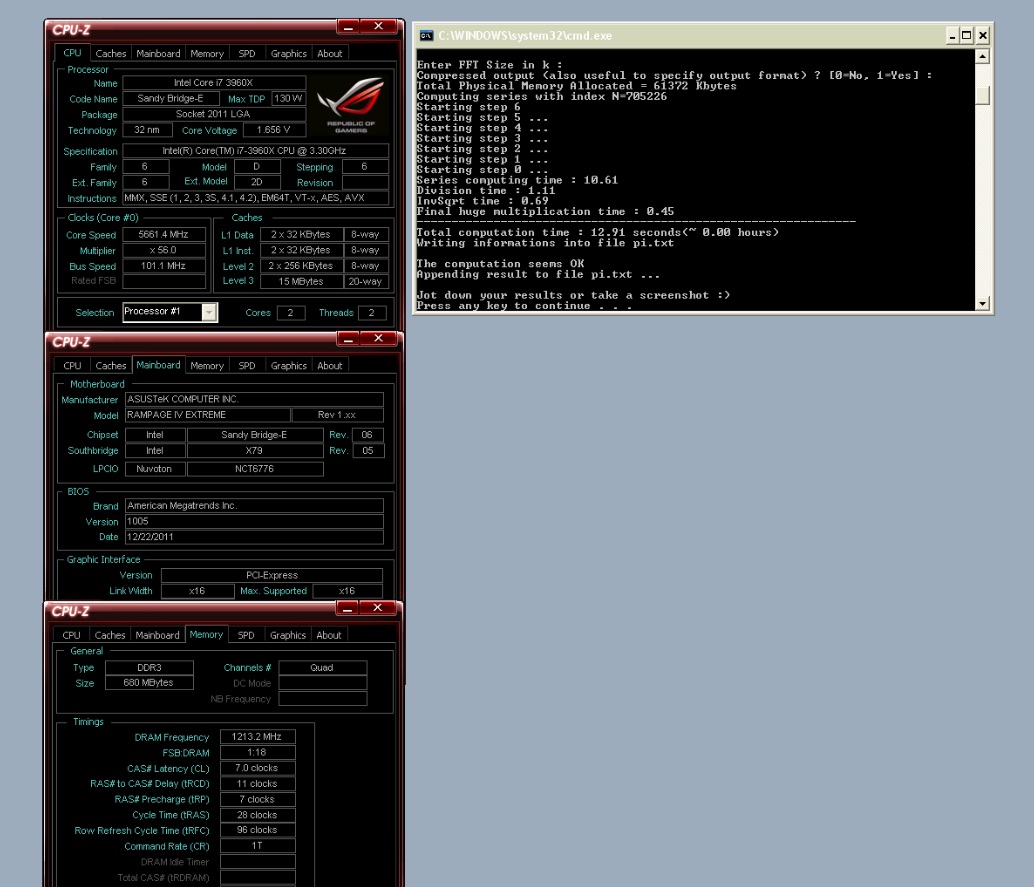The image size is (1034, 887).
Task: Open About tab in the CPU-Z processor window
Action: pyautogui.click(x=330, y=53)
